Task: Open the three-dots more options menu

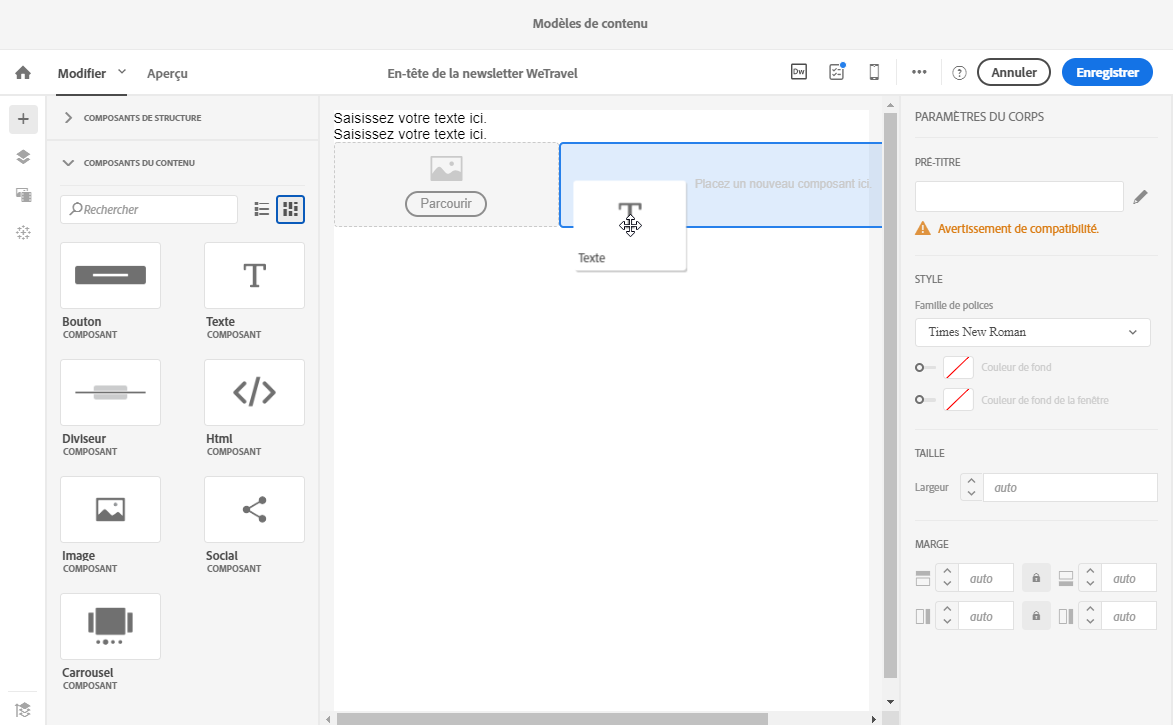Action: tap(919, 72)
